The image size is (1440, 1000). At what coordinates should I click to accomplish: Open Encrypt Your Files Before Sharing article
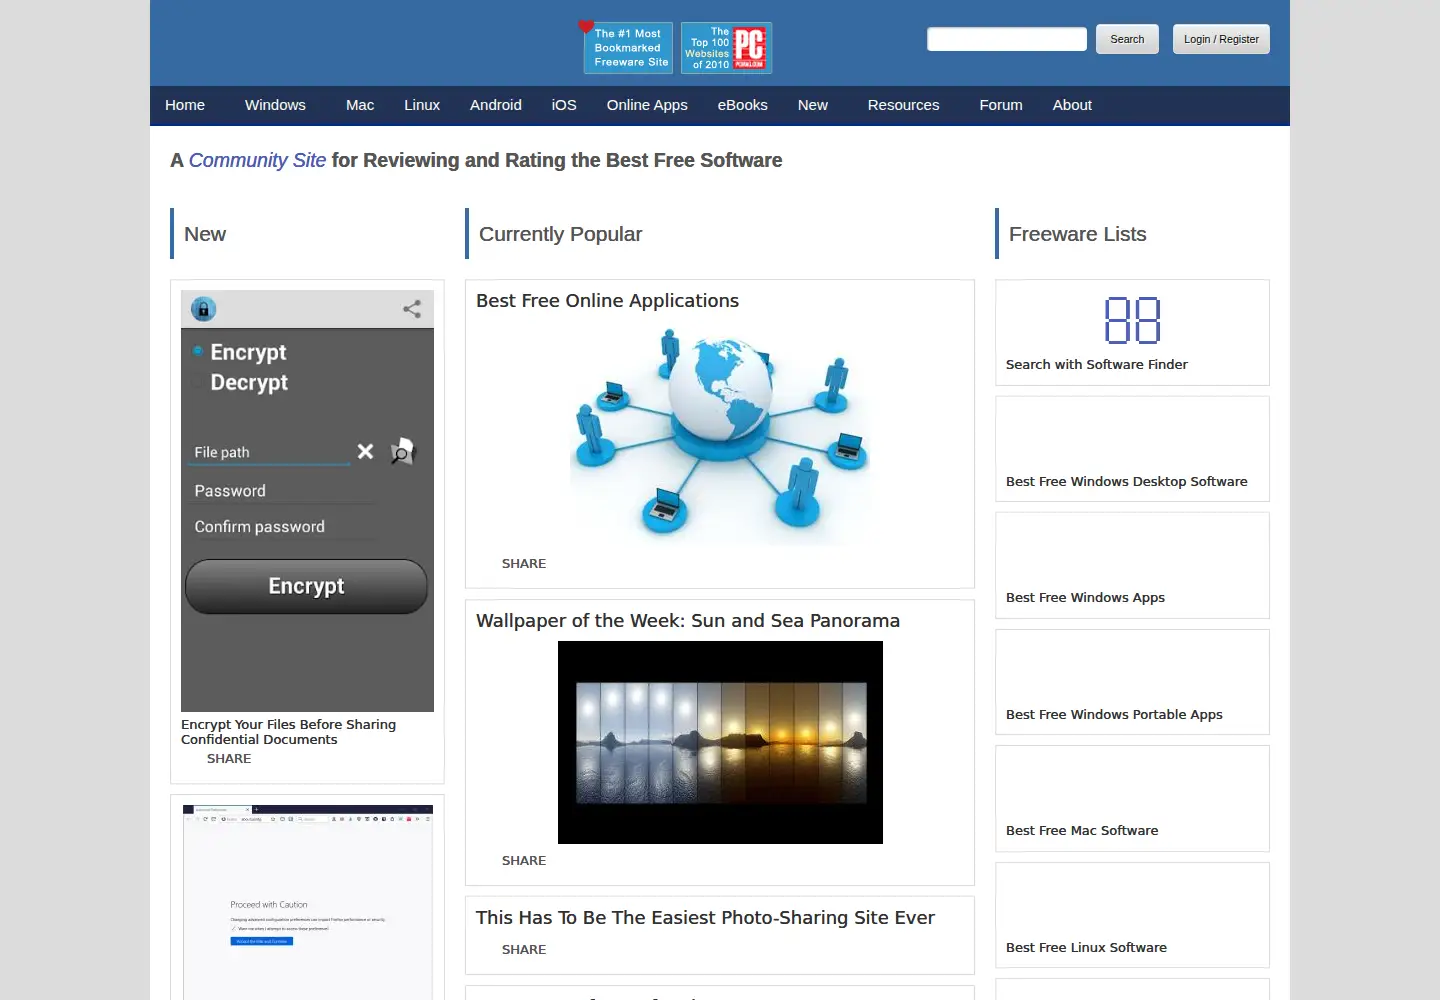[288, 732]
